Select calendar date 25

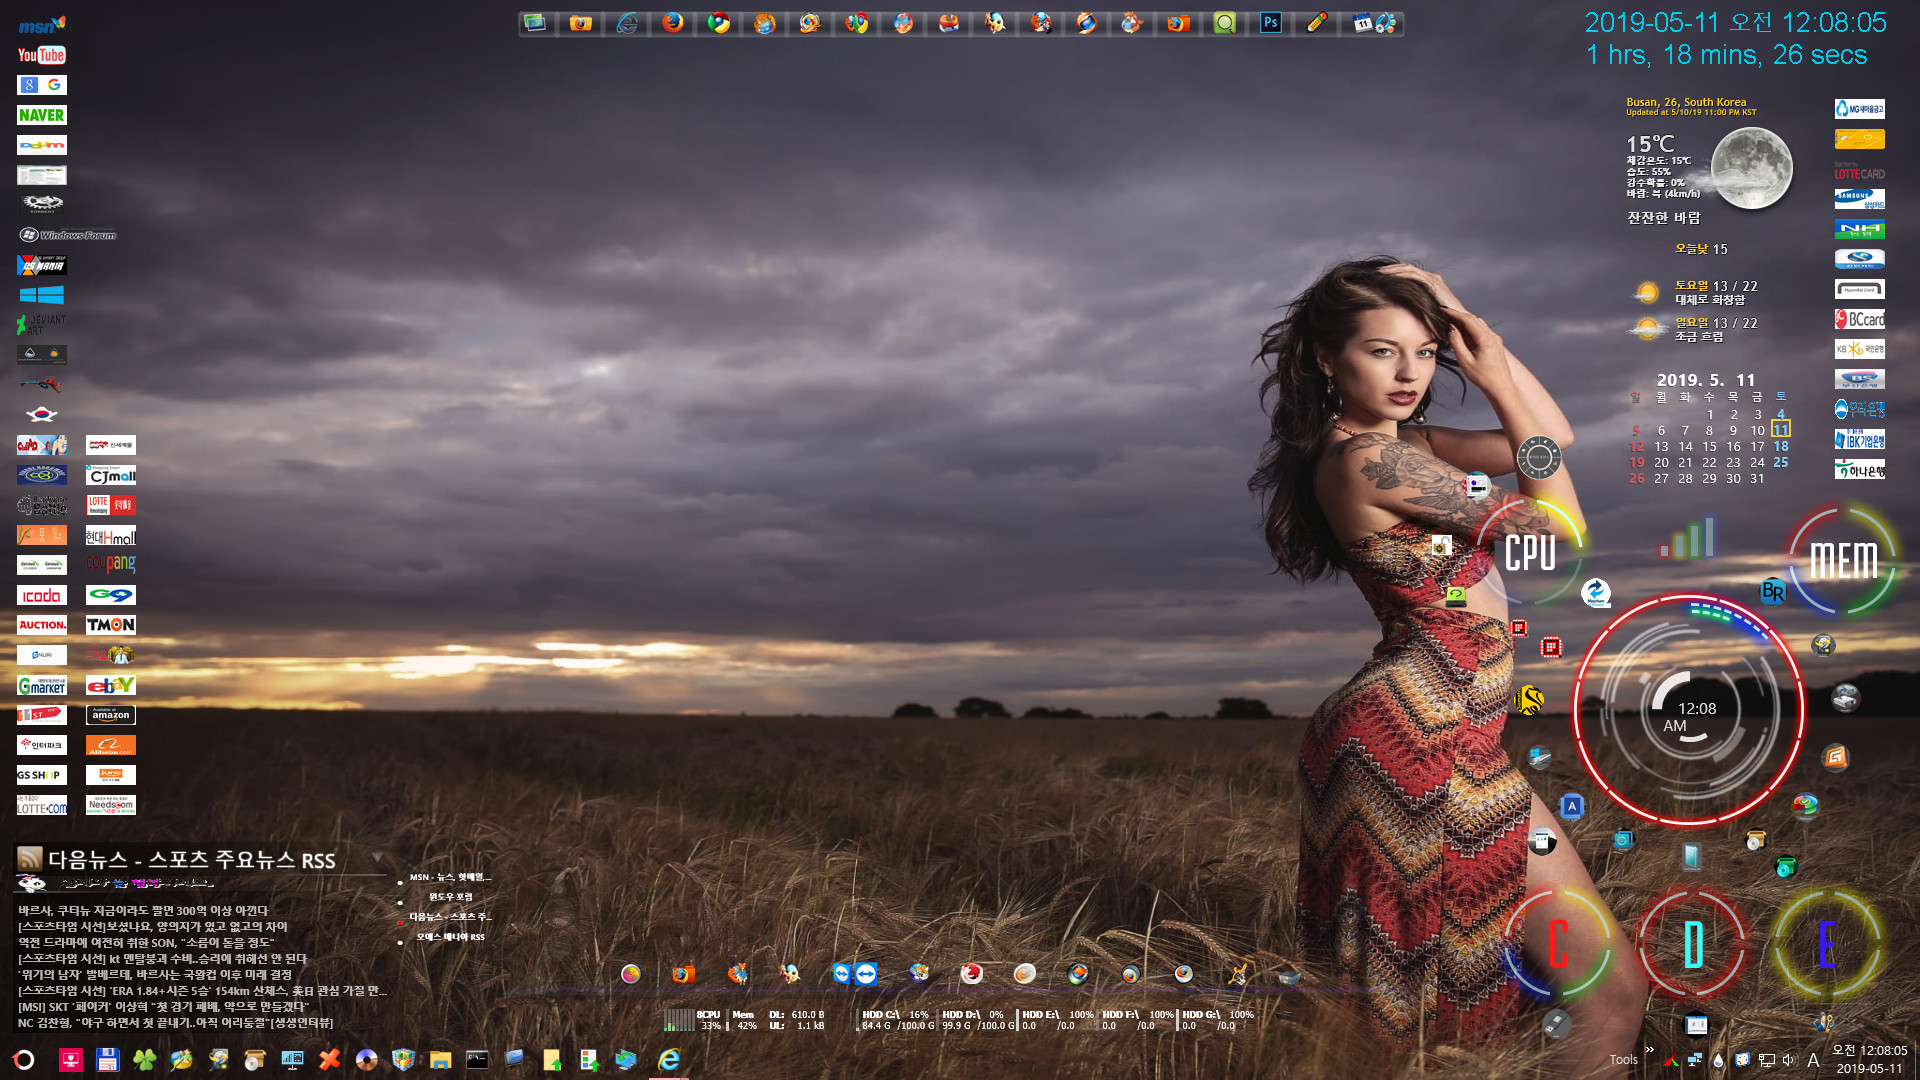1781,462
